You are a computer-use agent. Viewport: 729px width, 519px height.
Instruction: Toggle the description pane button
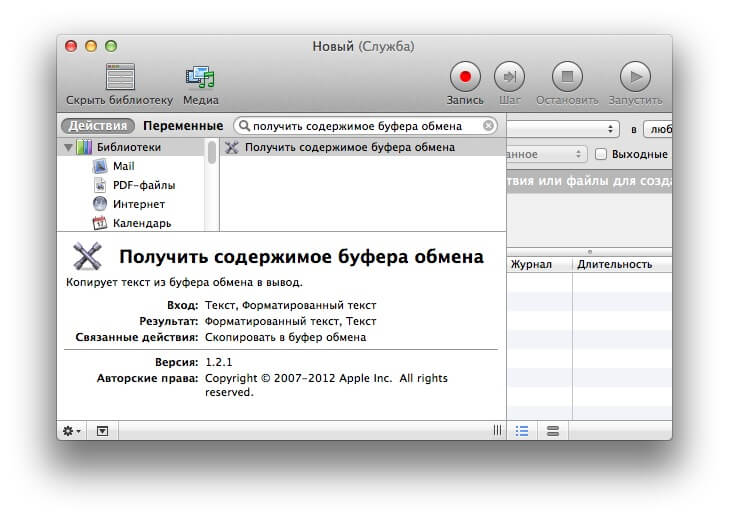tap(102, 431)
